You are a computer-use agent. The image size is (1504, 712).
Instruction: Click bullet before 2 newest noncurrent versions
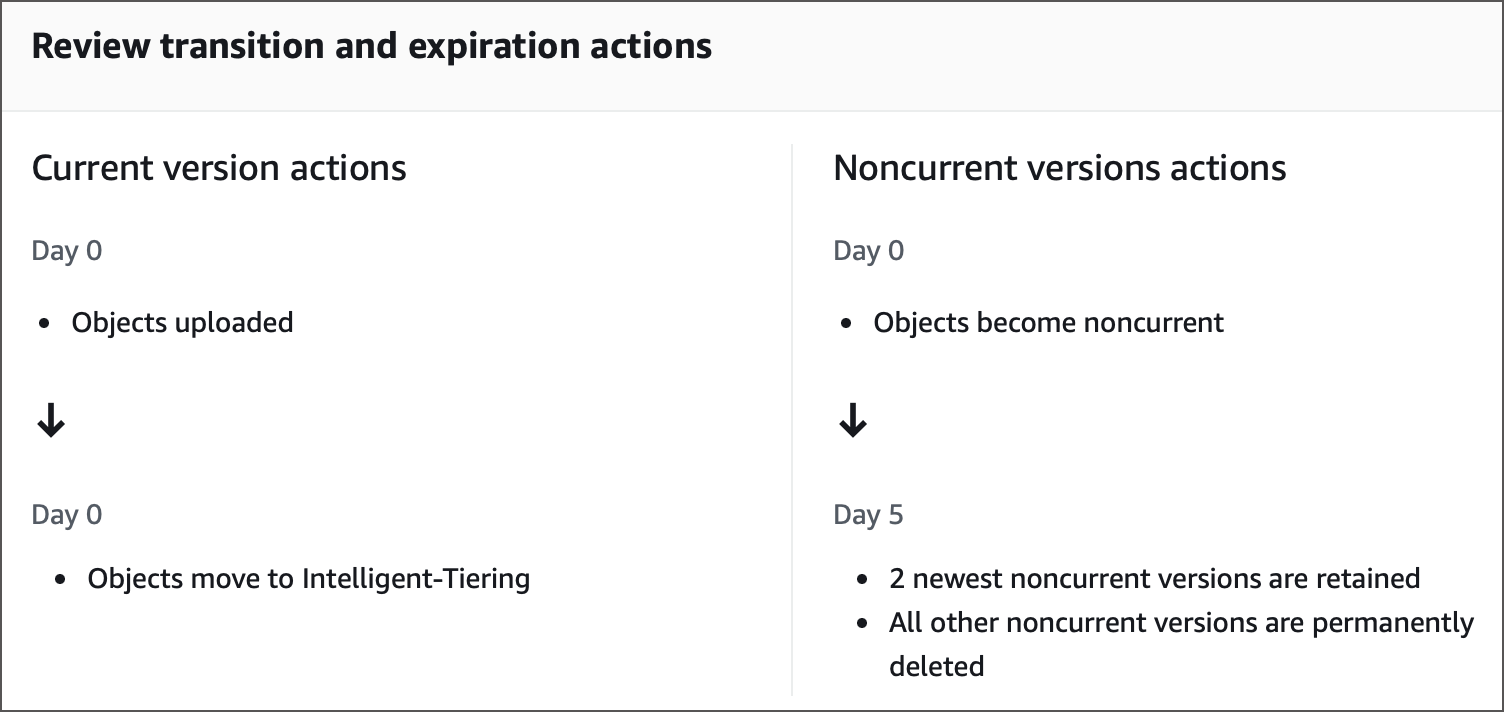[x=863, y=580]
